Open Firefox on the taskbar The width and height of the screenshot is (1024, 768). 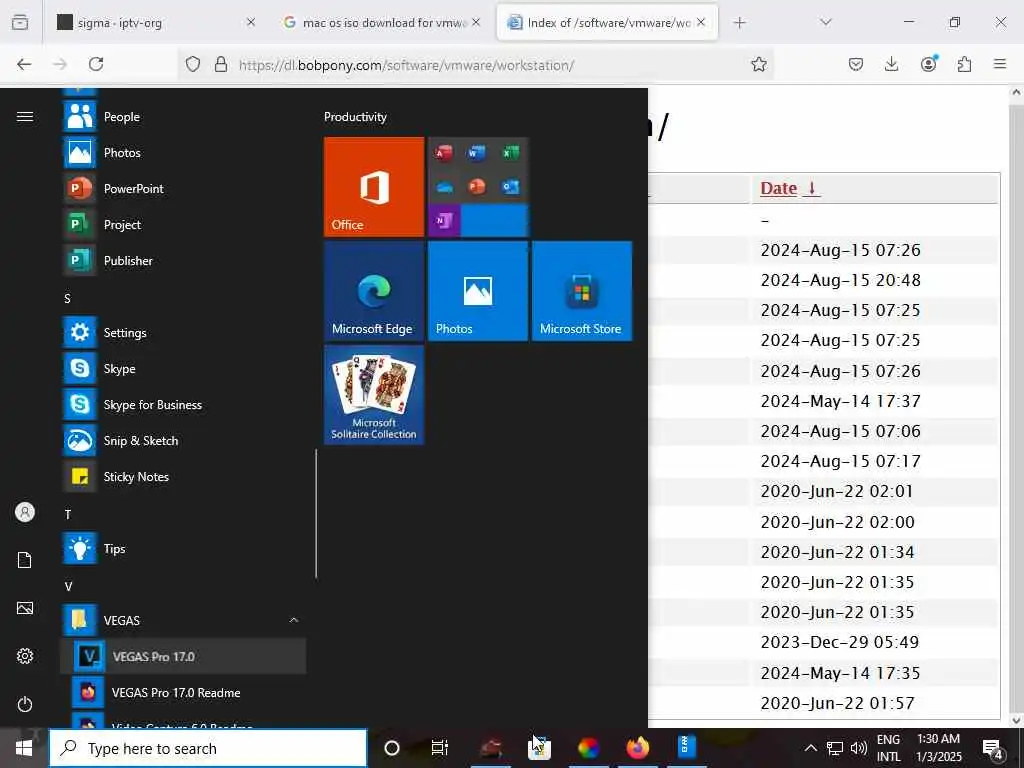coord(637,747)
